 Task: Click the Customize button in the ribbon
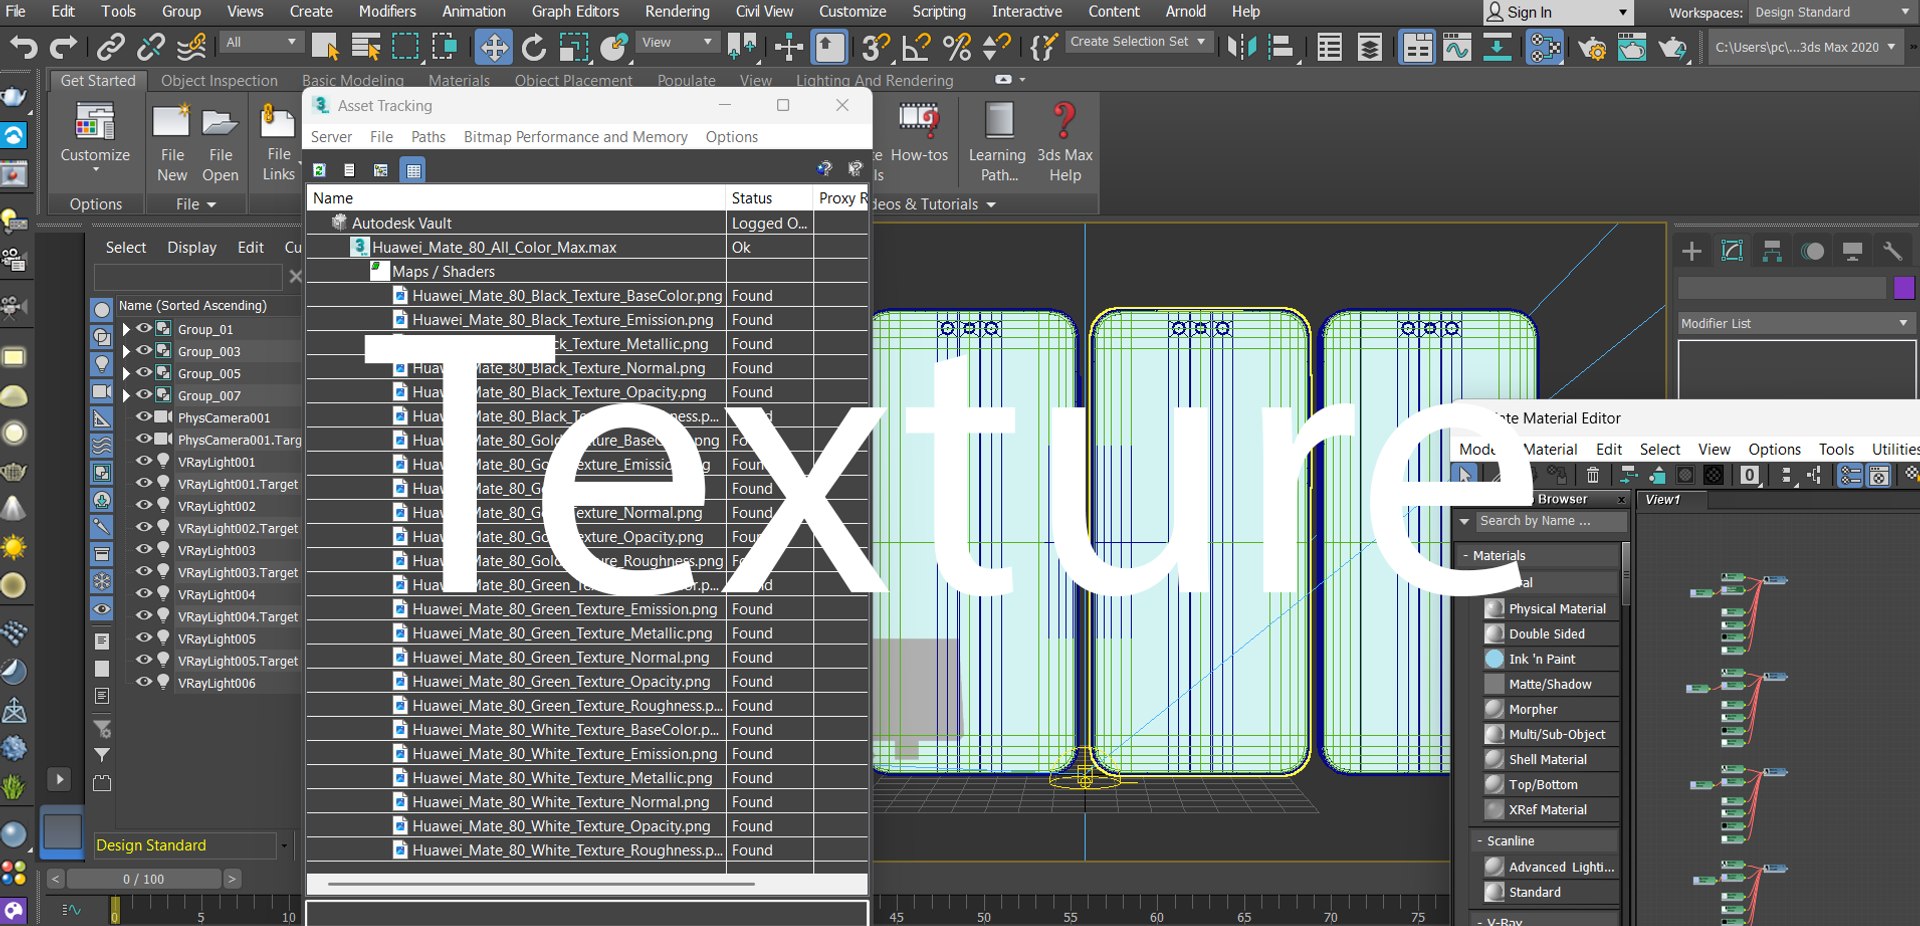pyautogui.click(x=95, y=139)
